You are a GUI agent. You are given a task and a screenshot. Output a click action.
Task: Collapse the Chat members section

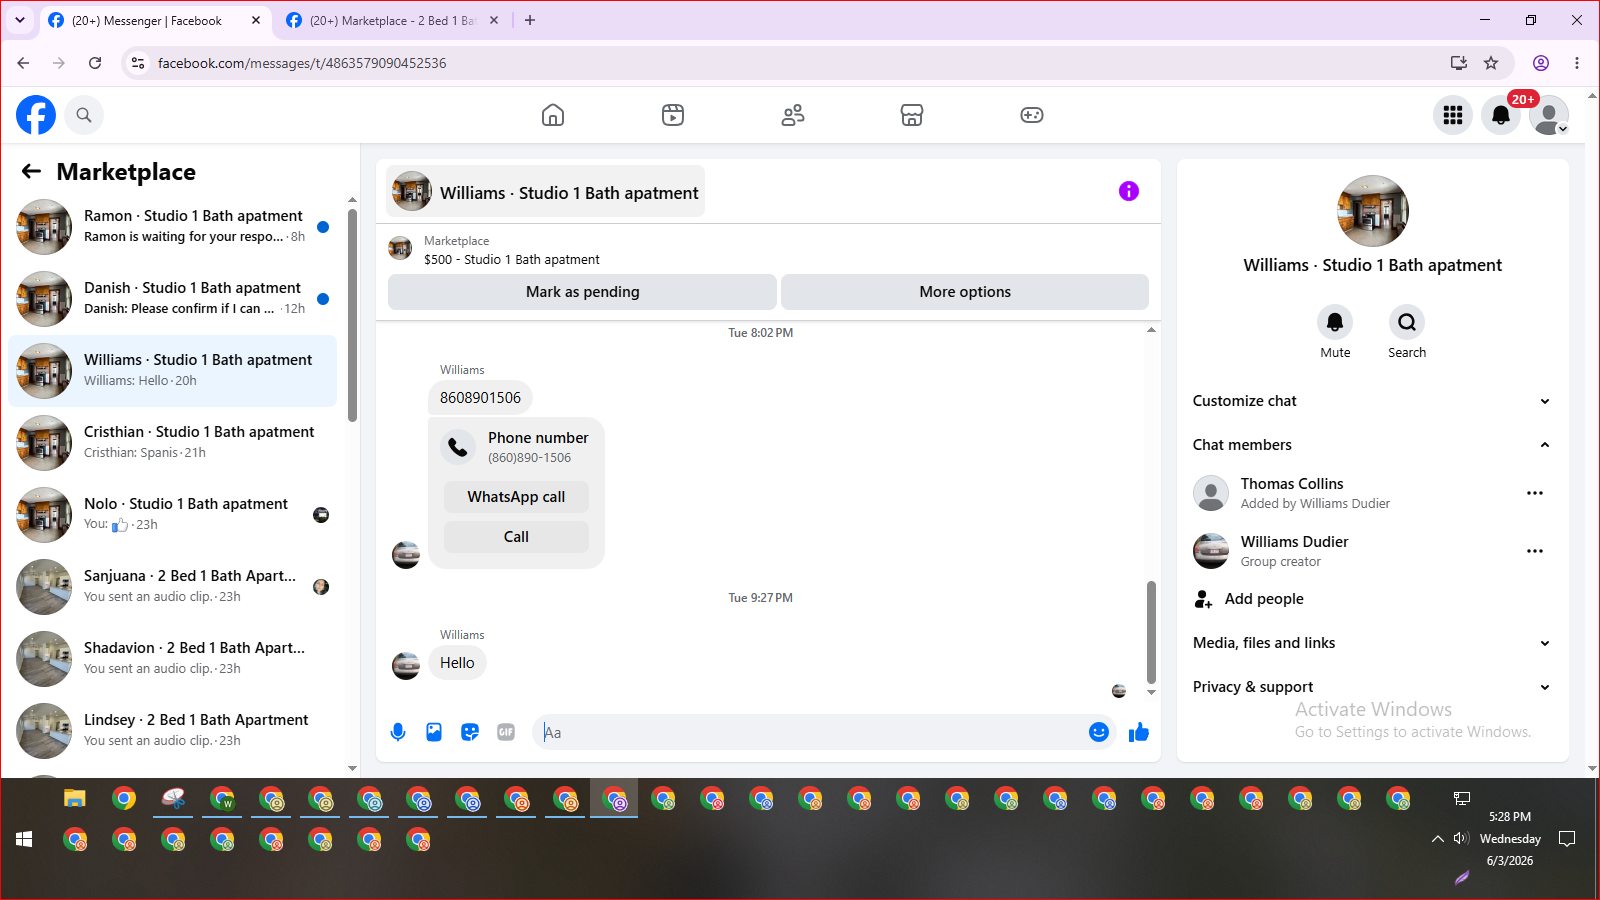click(1372, 445)
